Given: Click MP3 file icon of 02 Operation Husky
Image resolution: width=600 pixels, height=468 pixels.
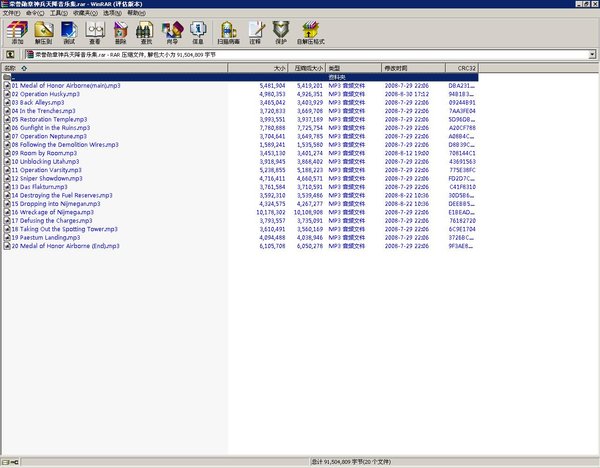Looking at the screenshot, I should tap(7, 94).
